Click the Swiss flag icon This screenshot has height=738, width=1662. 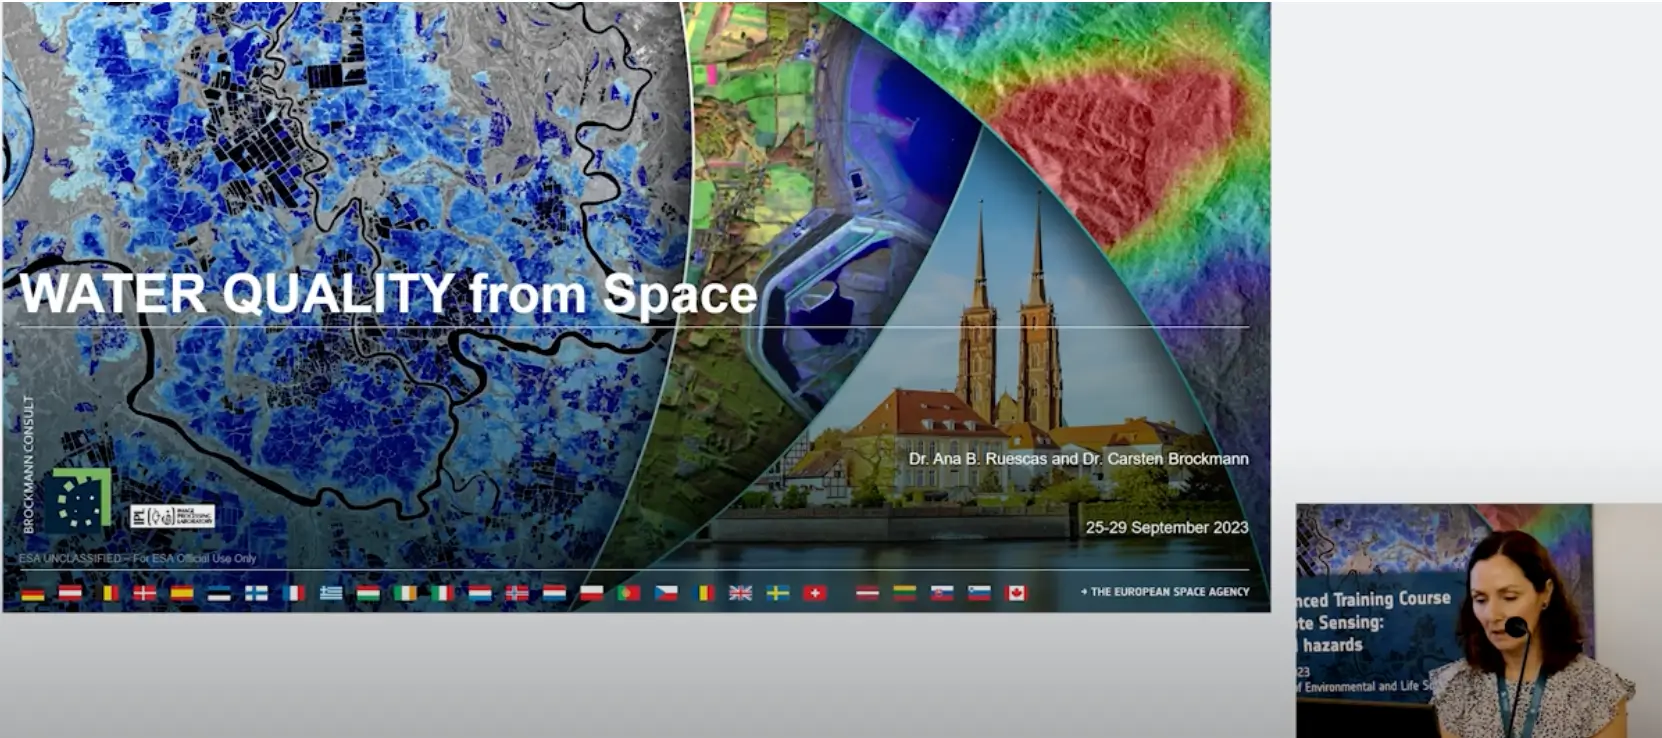click(815, 593)
